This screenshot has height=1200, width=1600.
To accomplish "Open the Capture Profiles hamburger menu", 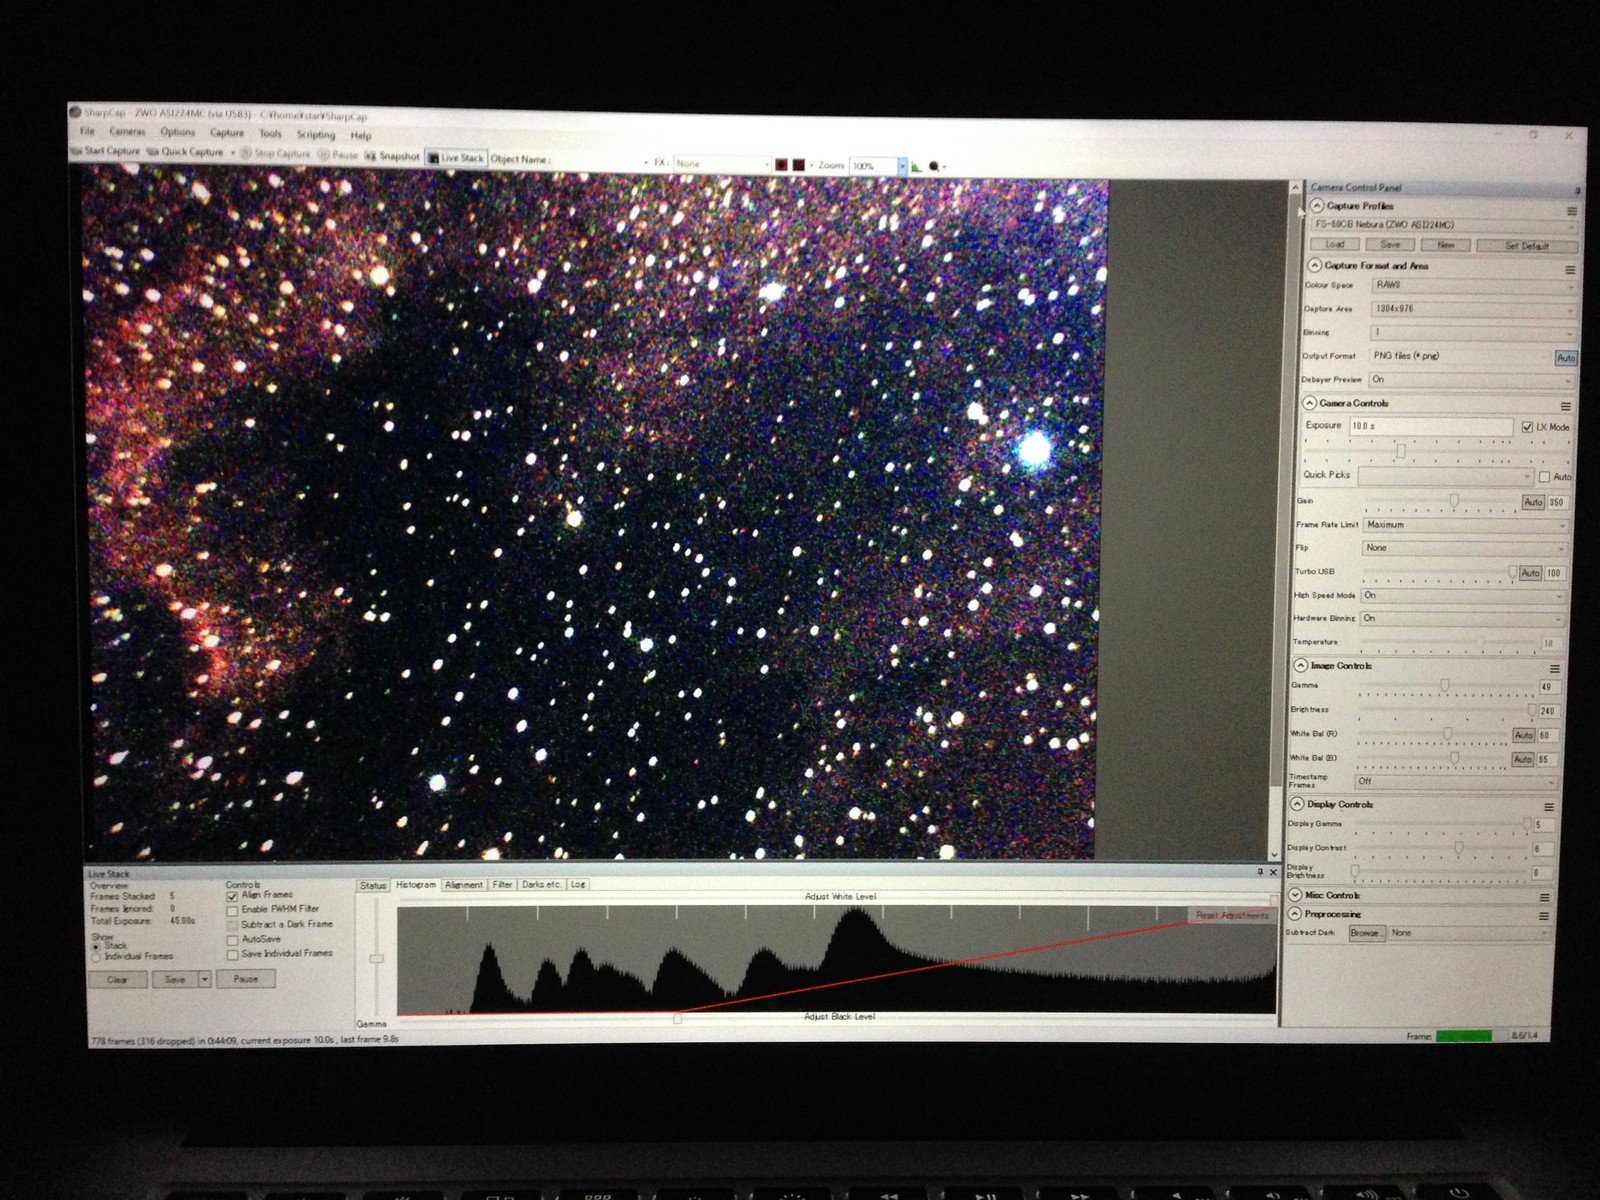I will pos(1572,211).
